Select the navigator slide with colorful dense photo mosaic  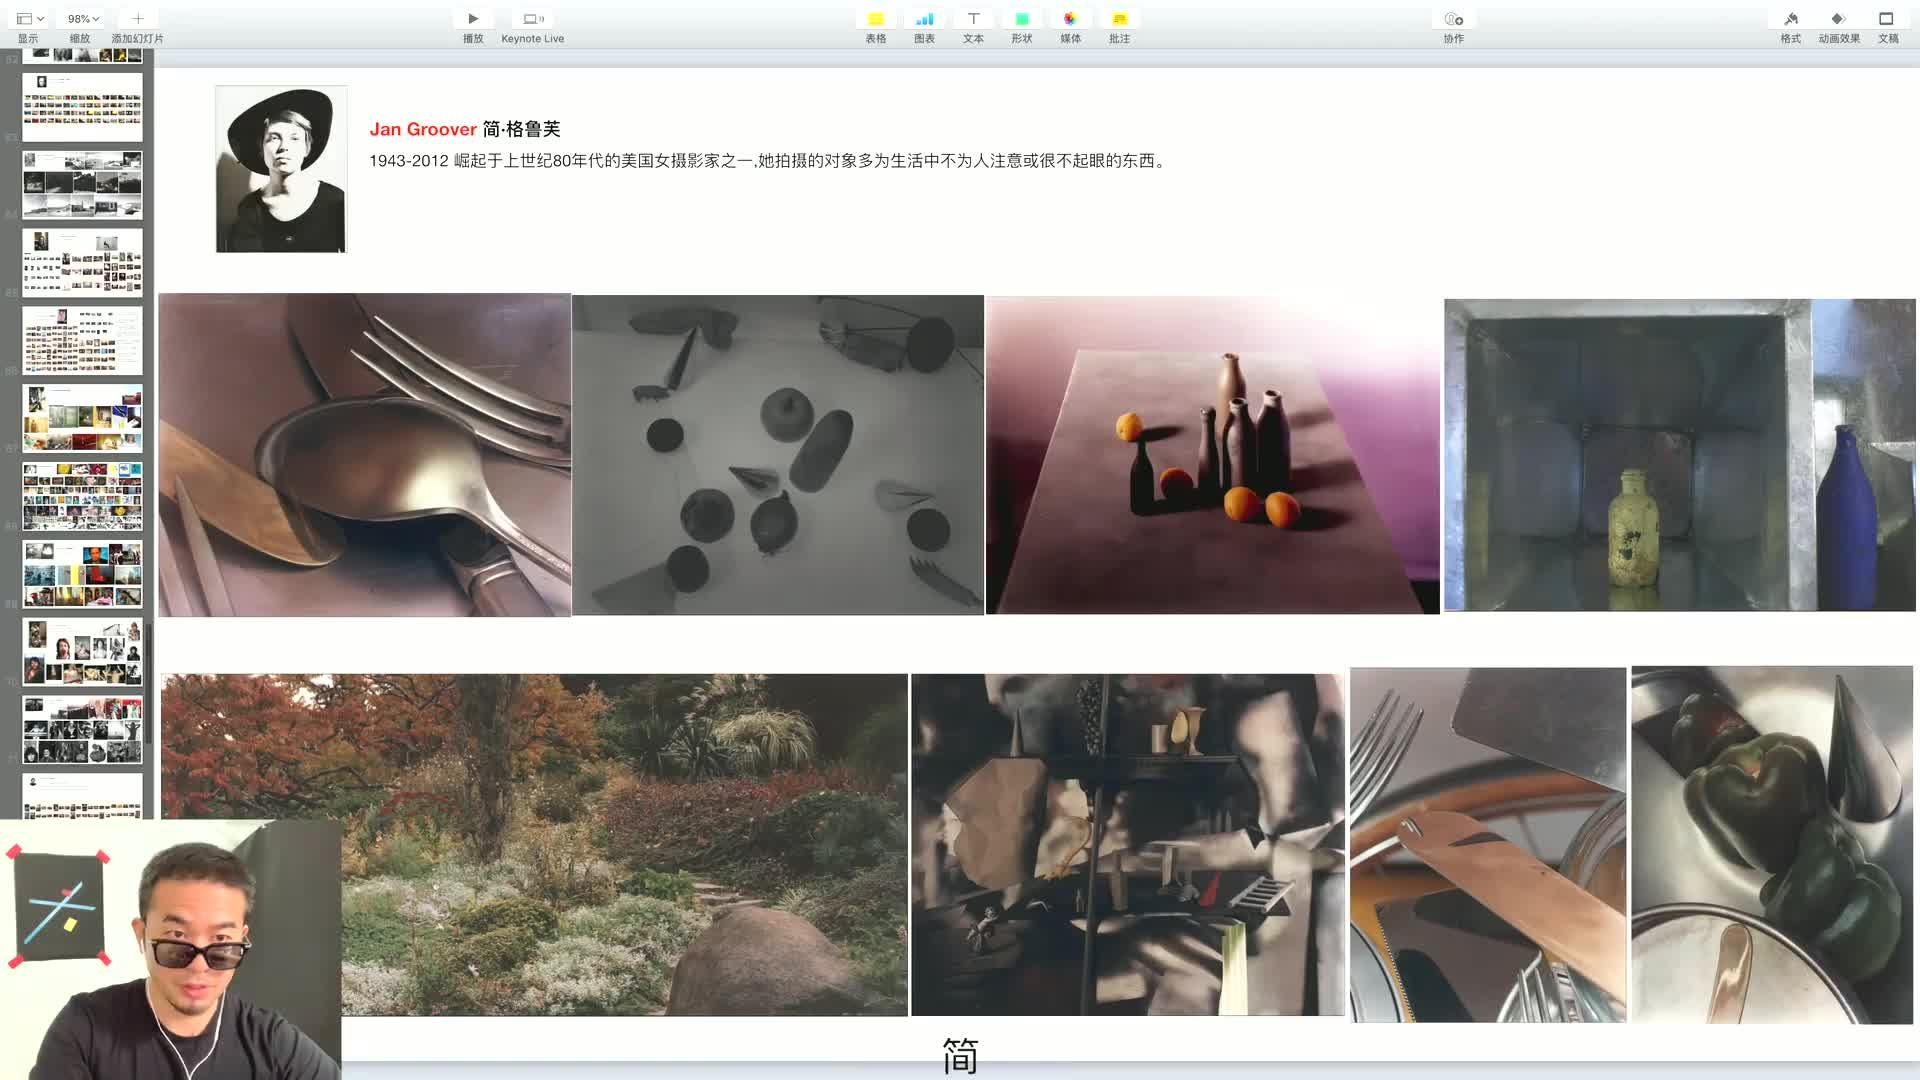pyautogui.click(x=82, y=496)
